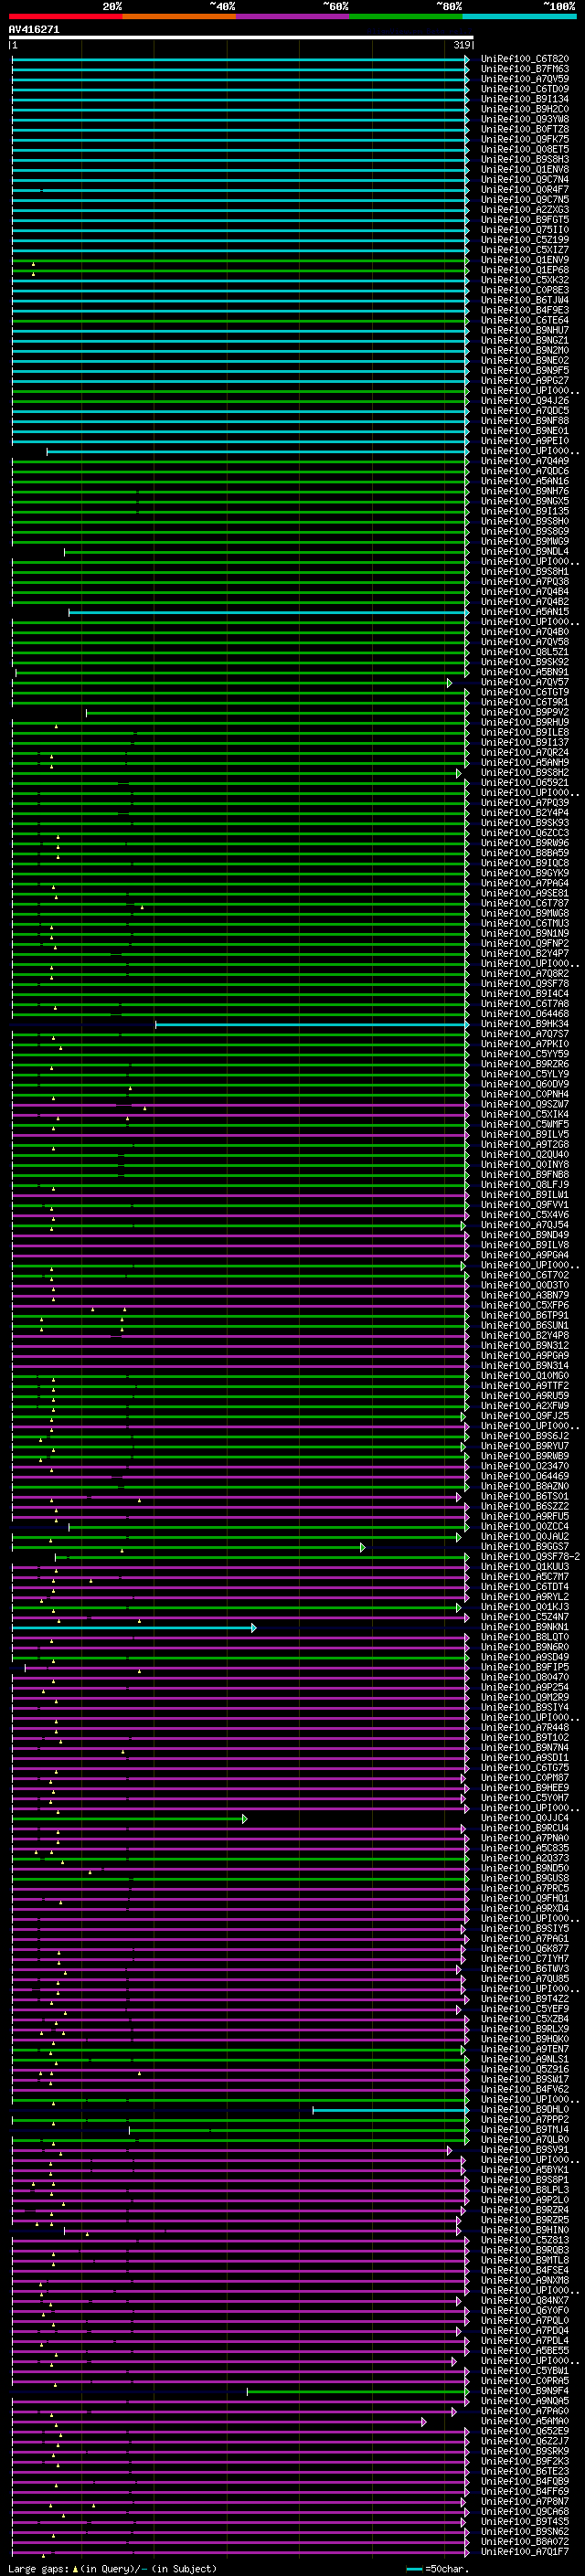Click the short cyan bar for B9HK34
585x2576 pixels.
(312, 1024)
